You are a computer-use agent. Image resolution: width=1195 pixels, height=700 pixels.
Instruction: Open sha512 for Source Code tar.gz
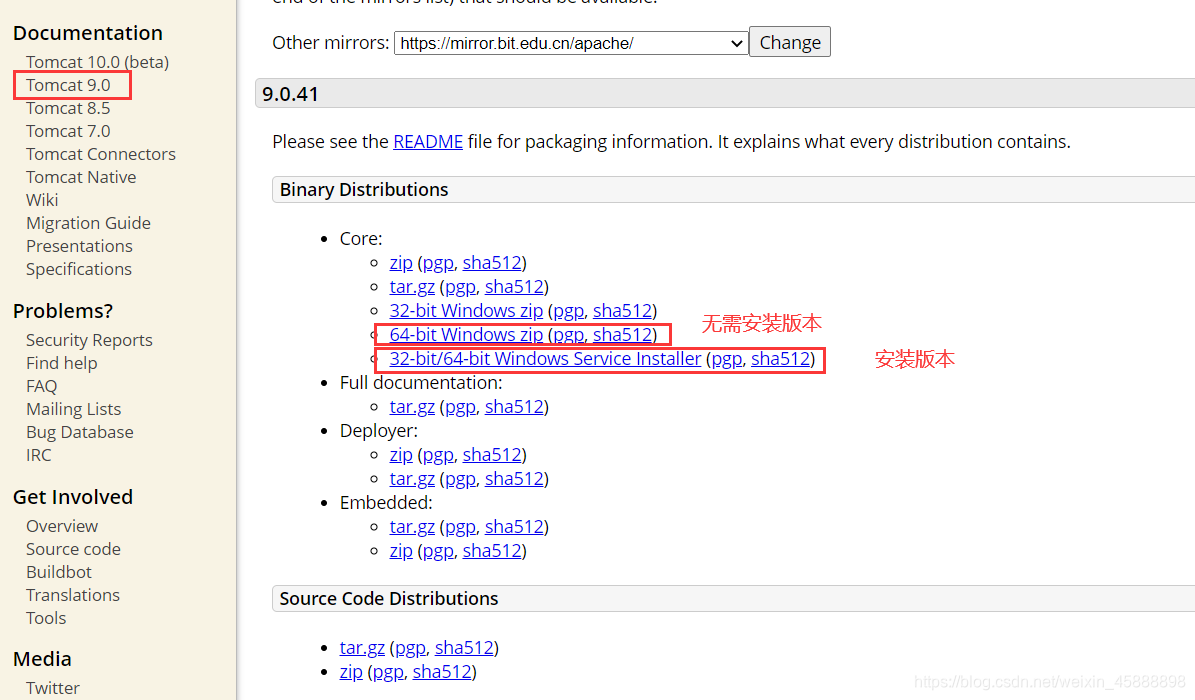click(464, 647)
